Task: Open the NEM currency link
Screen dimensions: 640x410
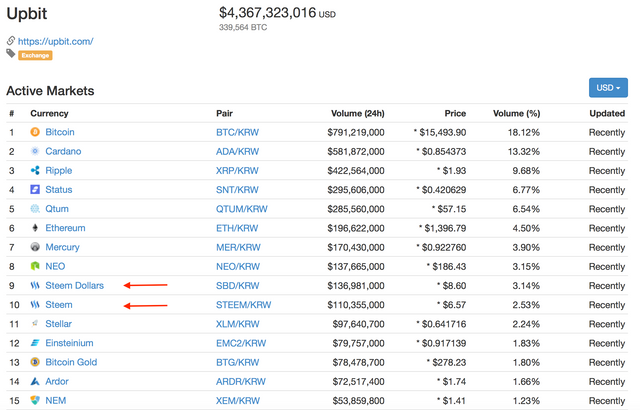Action: (x=56, y=400)
